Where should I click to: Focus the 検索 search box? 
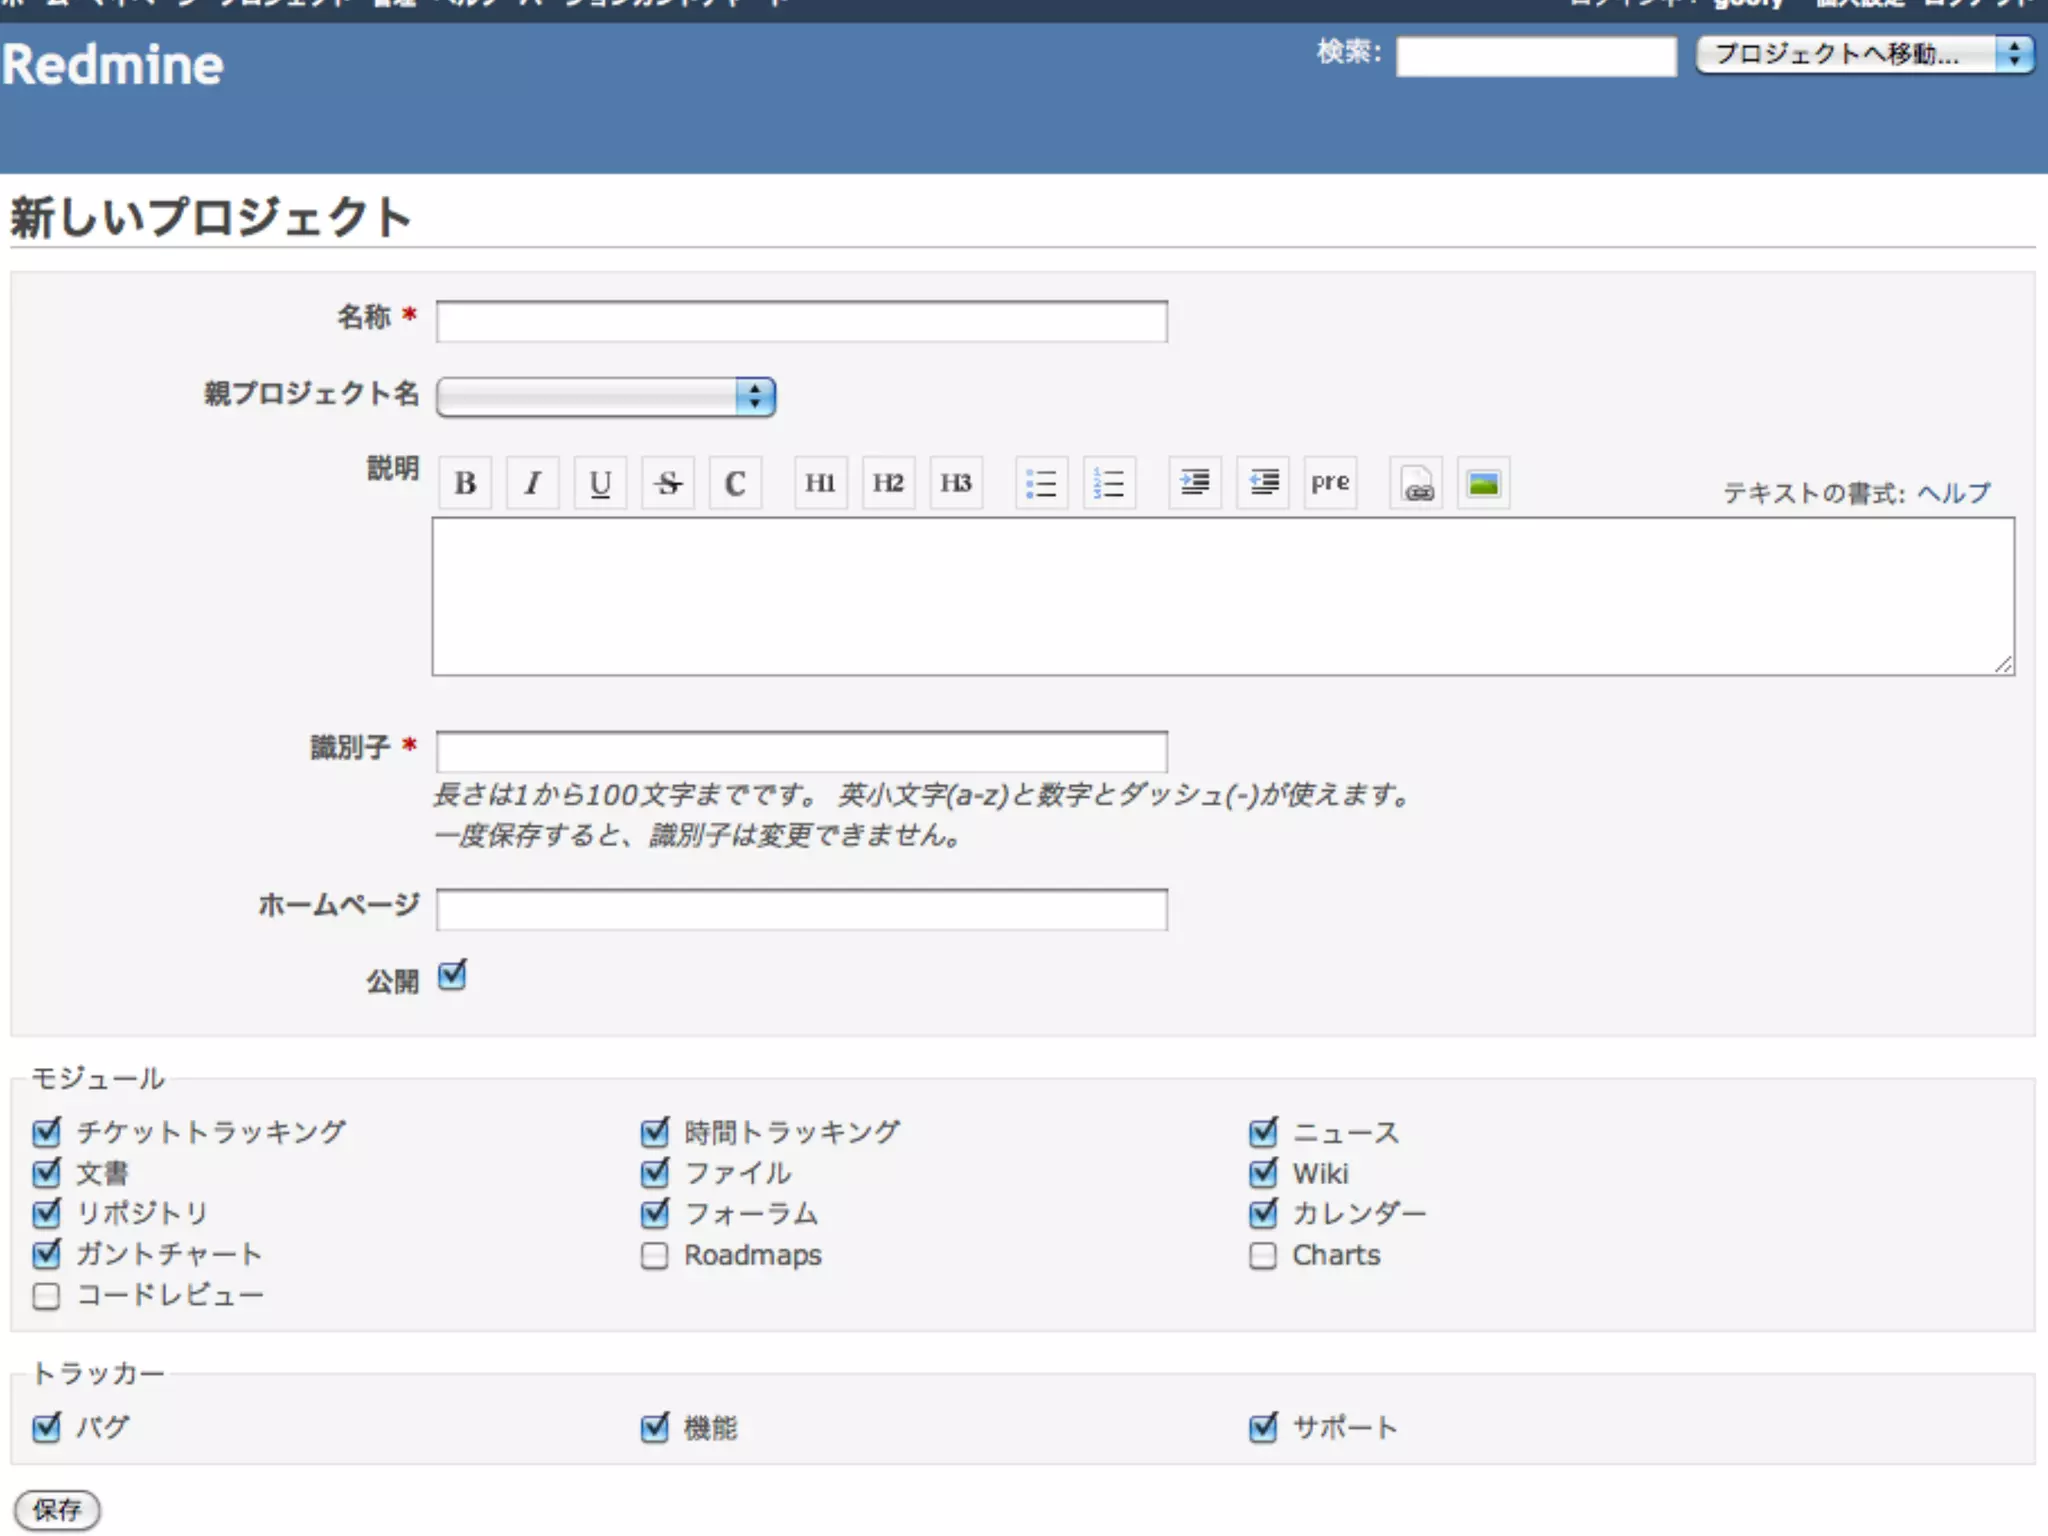pyautogui.click(x=1536, y=56)
